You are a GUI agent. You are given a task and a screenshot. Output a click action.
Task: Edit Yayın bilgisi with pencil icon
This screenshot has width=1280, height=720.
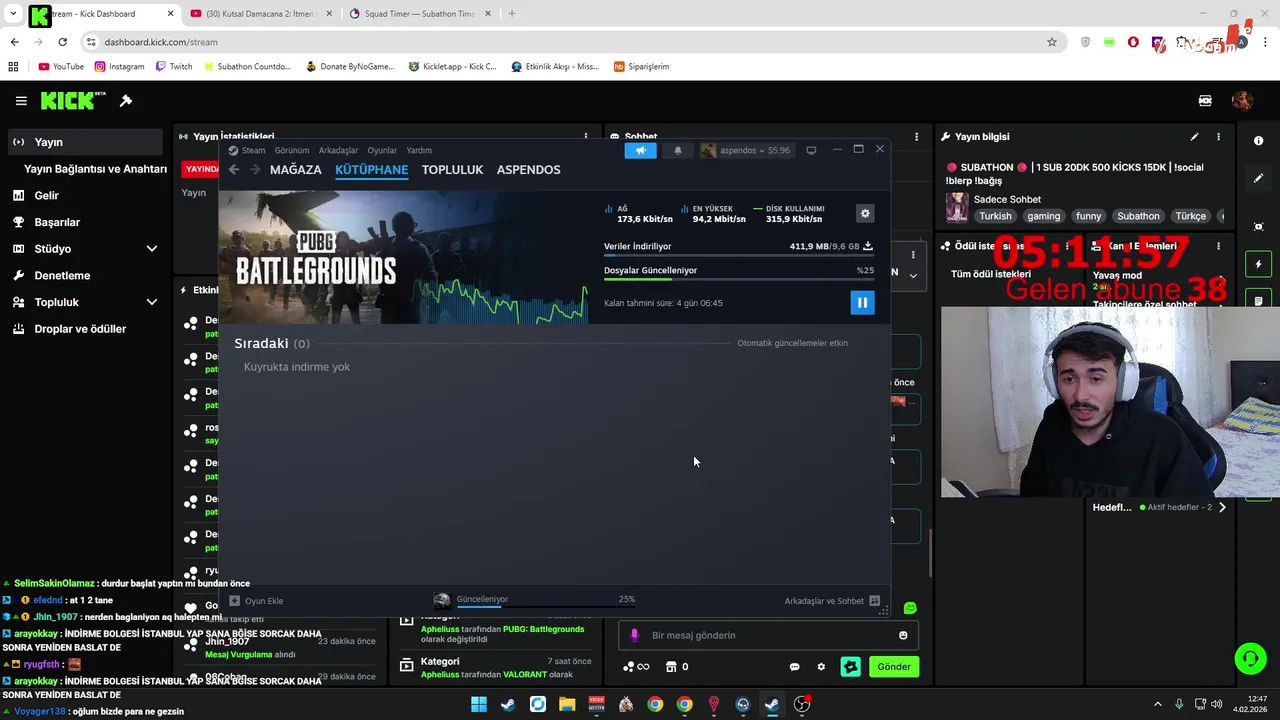(1194, 137)
